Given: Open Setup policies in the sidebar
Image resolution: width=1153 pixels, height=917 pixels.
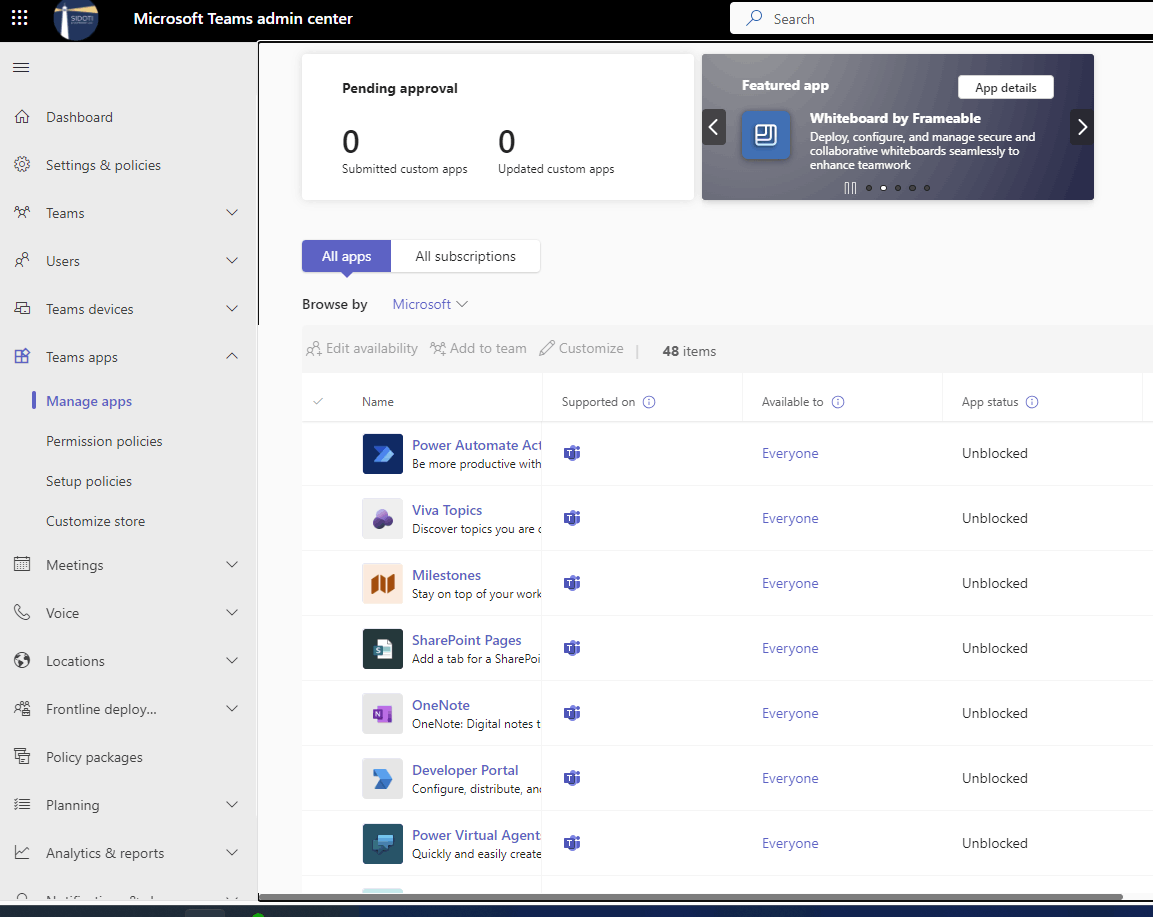Looking at the screenshot, I should 89,481.
